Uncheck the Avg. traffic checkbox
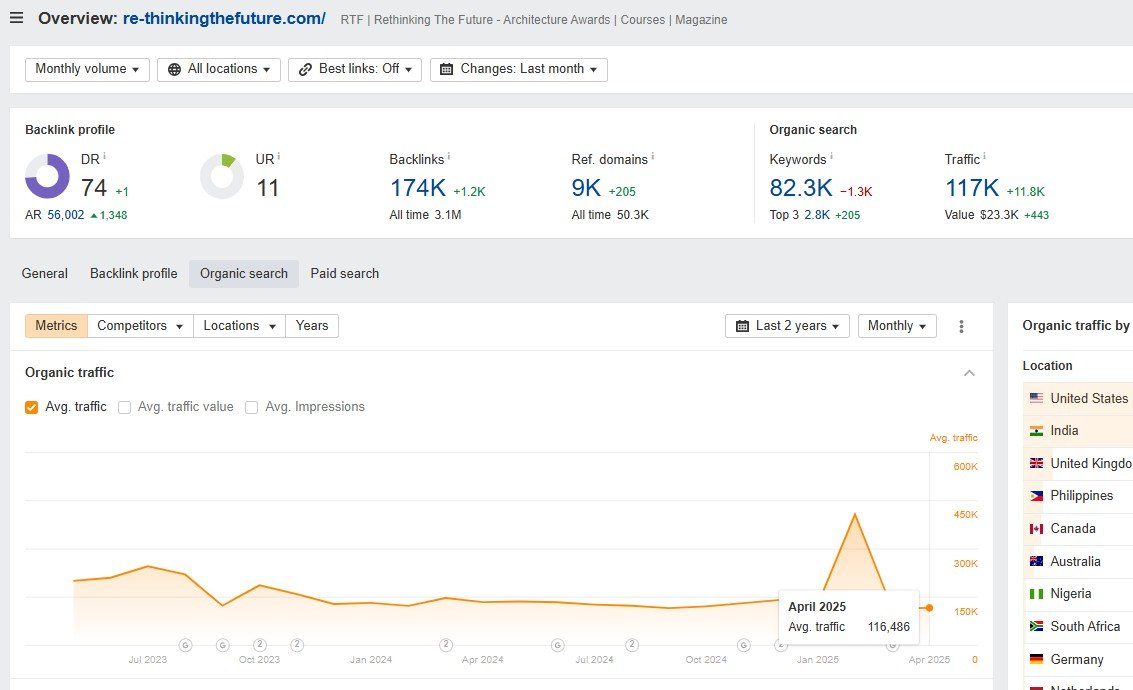 [31, 407]
